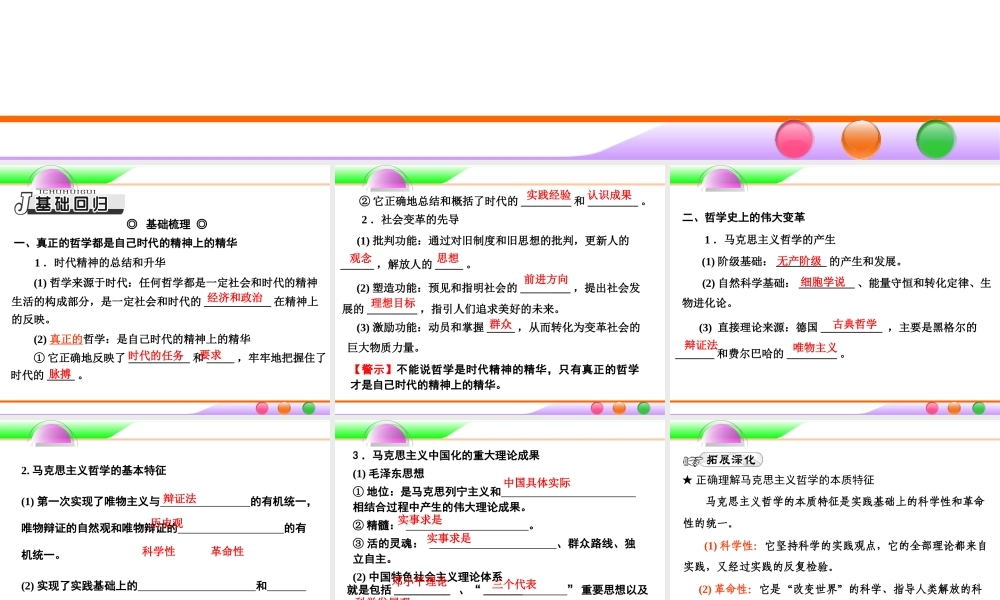Select heading 一、真正的哲学都是自己时代的精神上的精华
This screenshot has width=1000, height=600.
(125, 243)
